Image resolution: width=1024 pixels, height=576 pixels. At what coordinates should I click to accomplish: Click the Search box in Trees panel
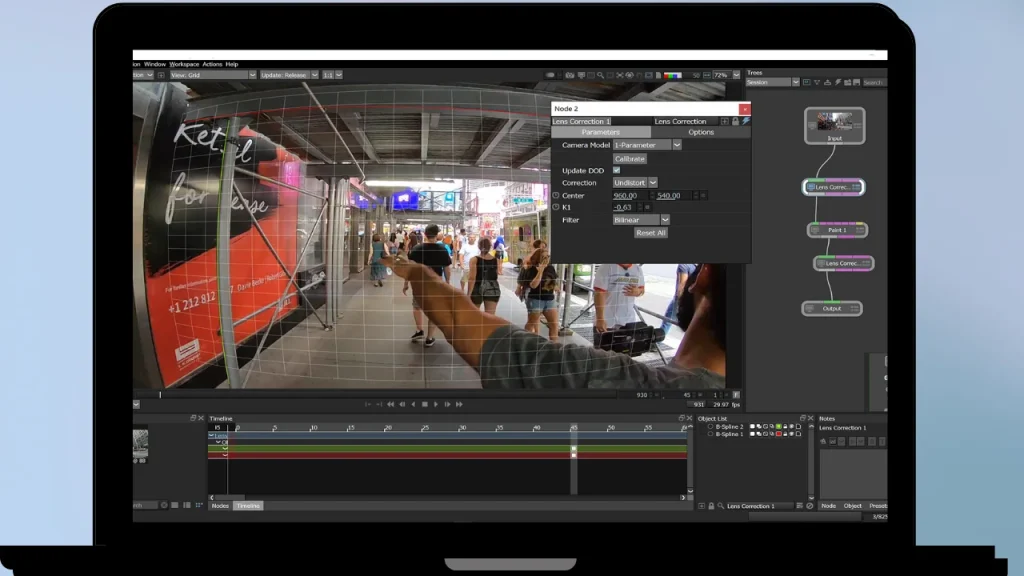pos(874,83)
